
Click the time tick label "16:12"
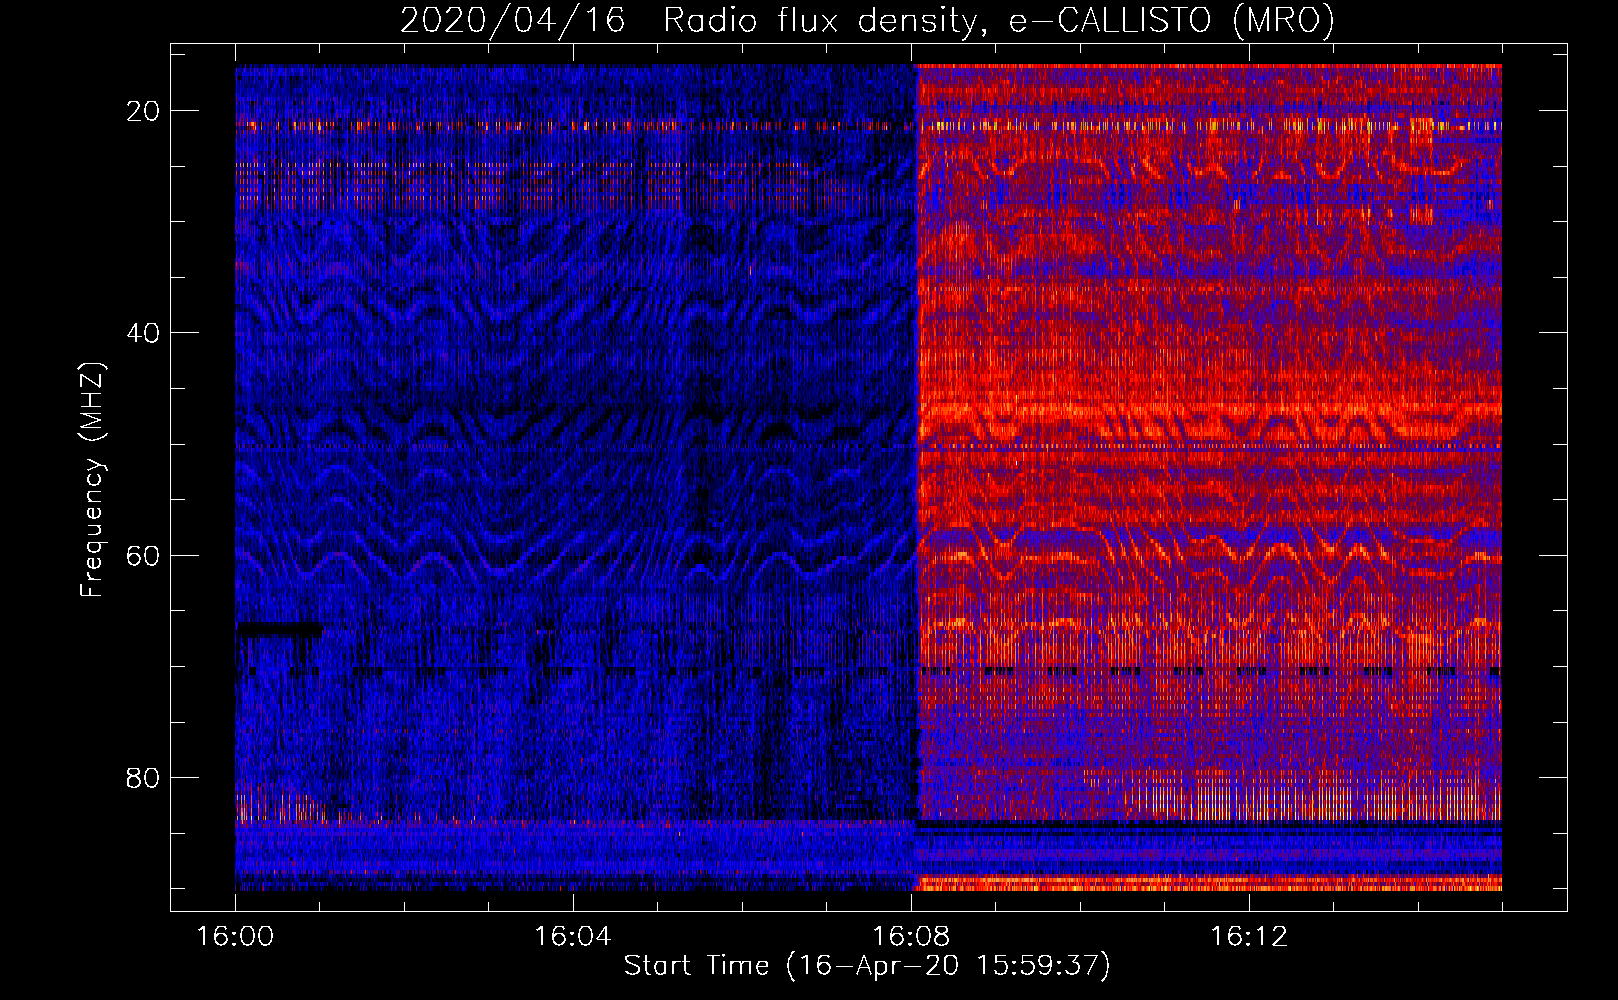tap(1249, 937)
